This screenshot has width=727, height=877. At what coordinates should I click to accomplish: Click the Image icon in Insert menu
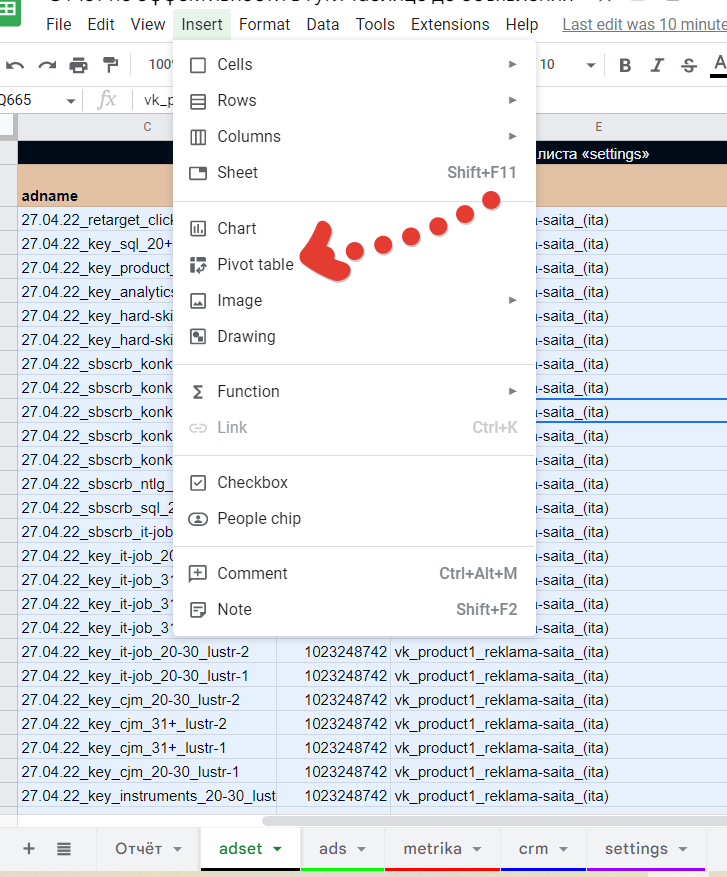click(198, 301)
